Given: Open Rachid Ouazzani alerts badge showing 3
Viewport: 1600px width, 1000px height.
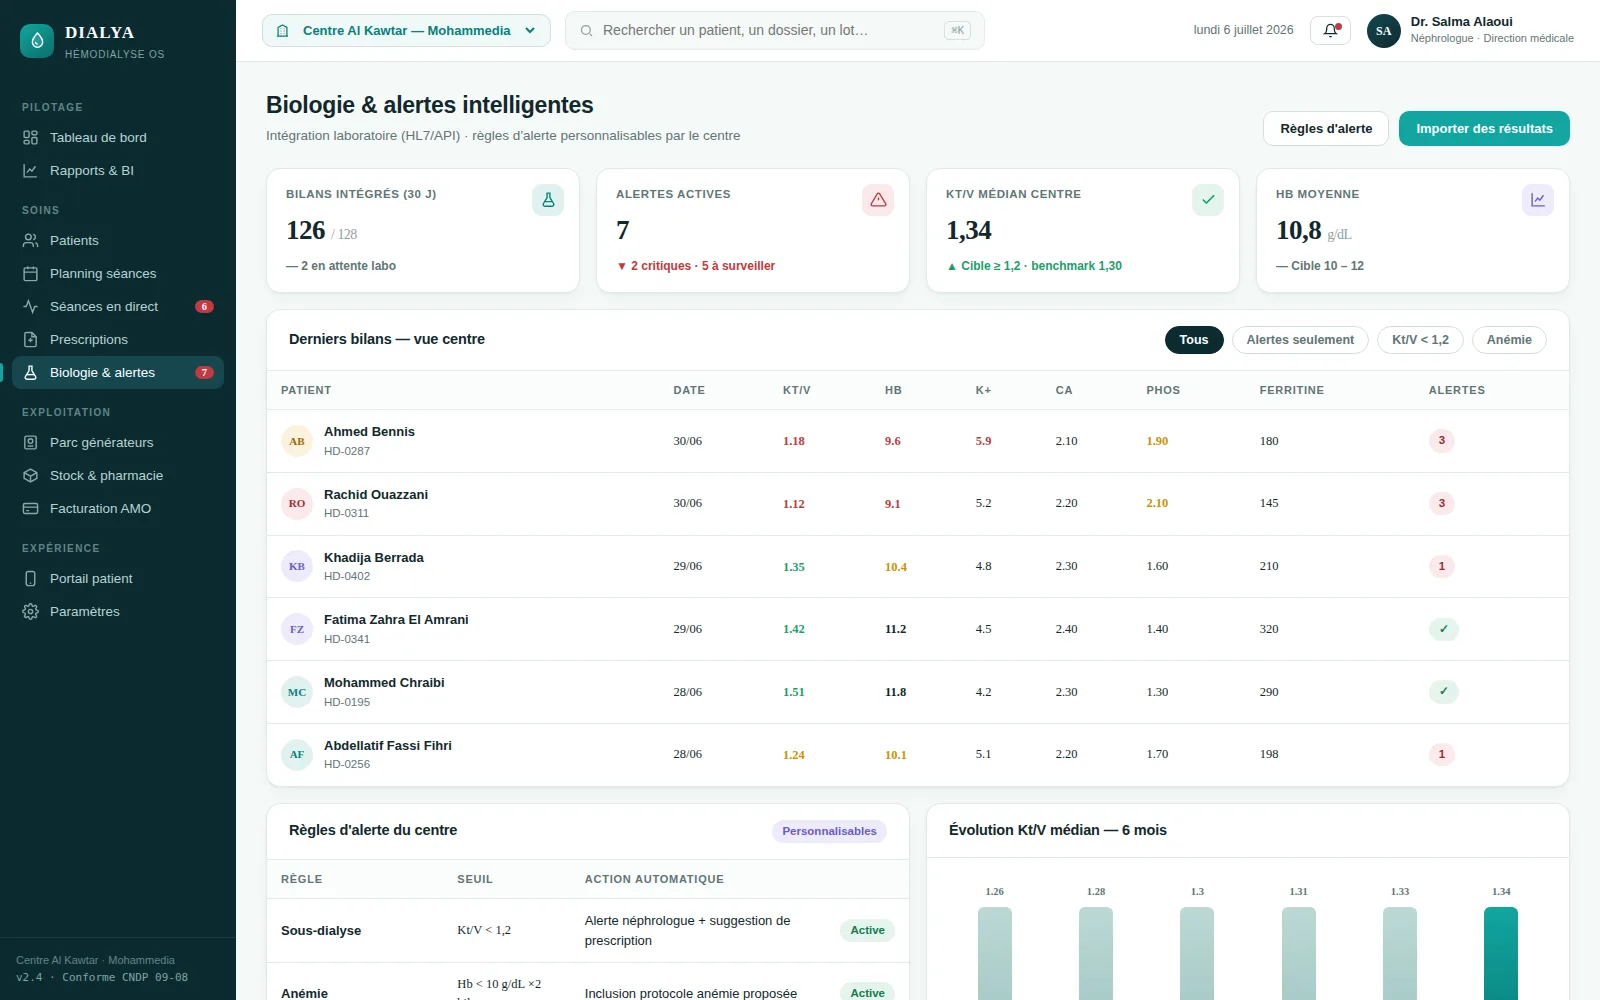Looking at the screenshot, I should [x=1441, y=503].
